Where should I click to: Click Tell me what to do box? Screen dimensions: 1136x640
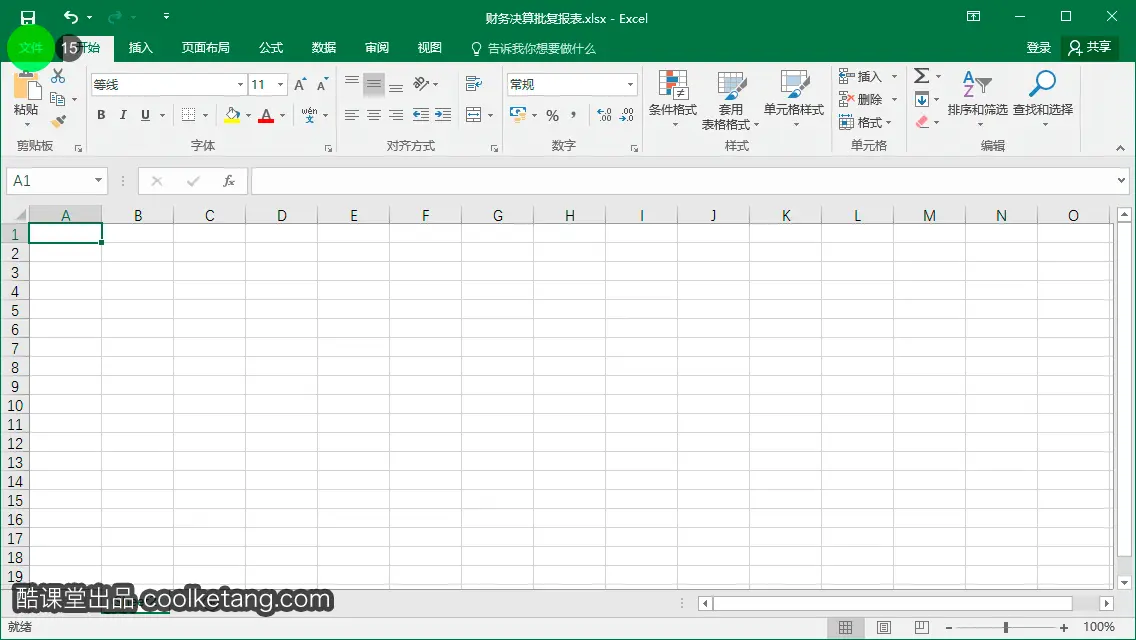click(x=533, y=49)
